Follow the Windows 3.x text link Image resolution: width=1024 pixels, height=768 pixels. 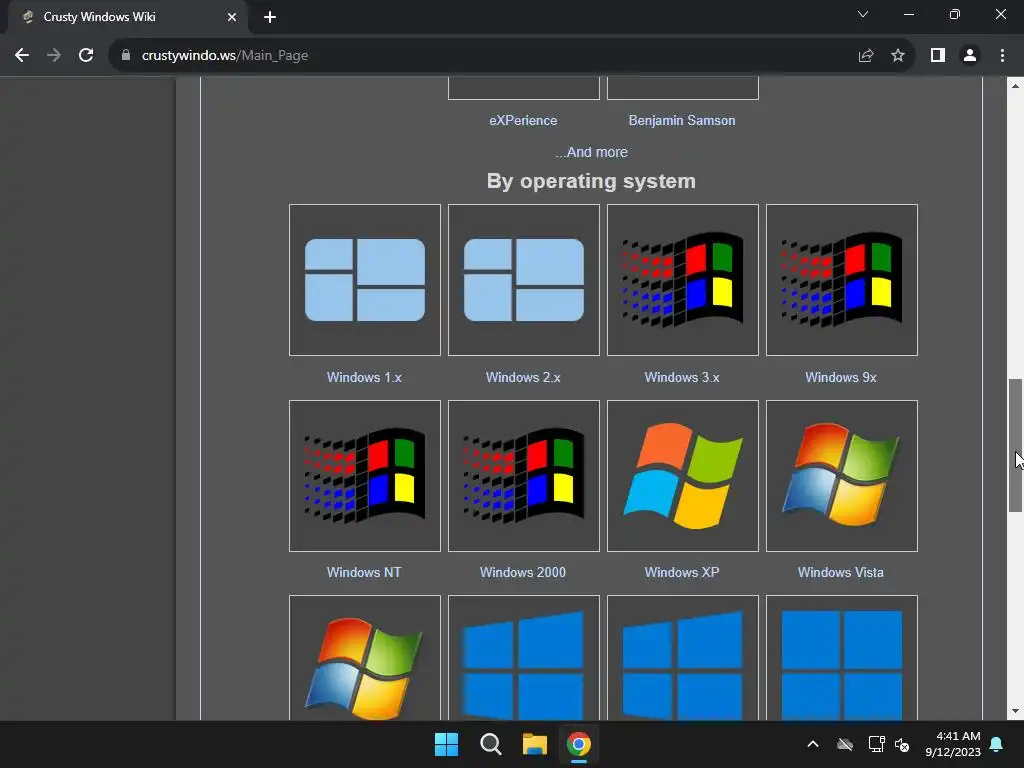tap(682, 377)
